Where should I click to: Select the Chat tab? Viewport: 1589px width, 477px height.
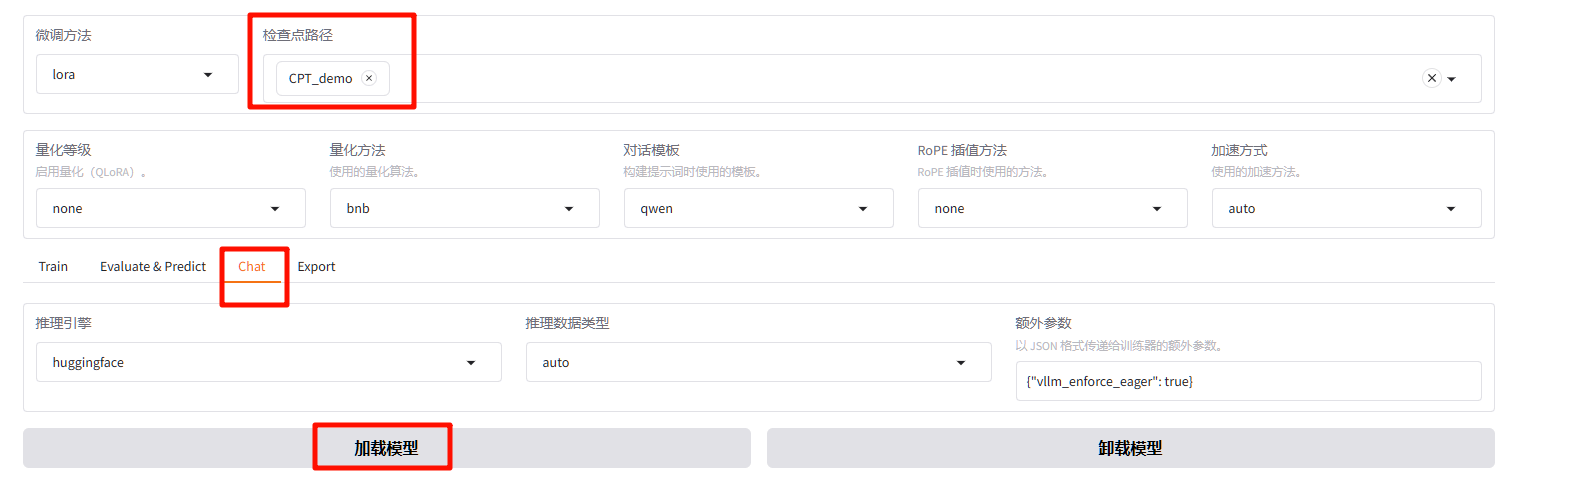coord(252,267)
